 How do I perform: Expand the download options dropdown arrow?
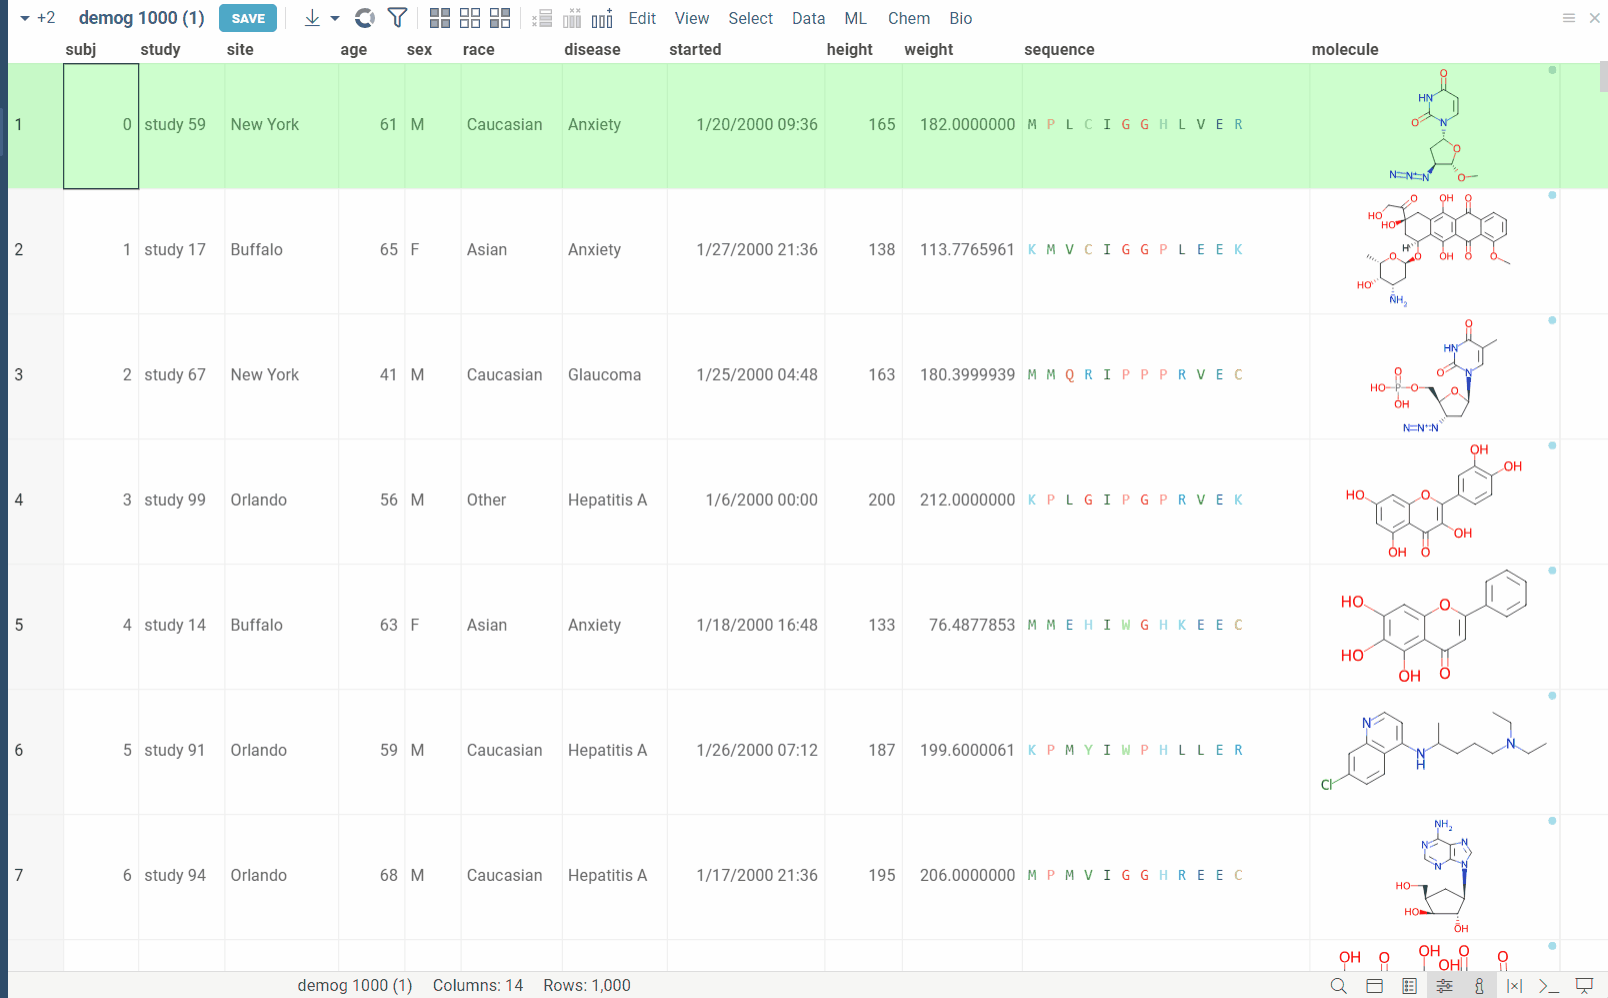click(x=333, y=18)
